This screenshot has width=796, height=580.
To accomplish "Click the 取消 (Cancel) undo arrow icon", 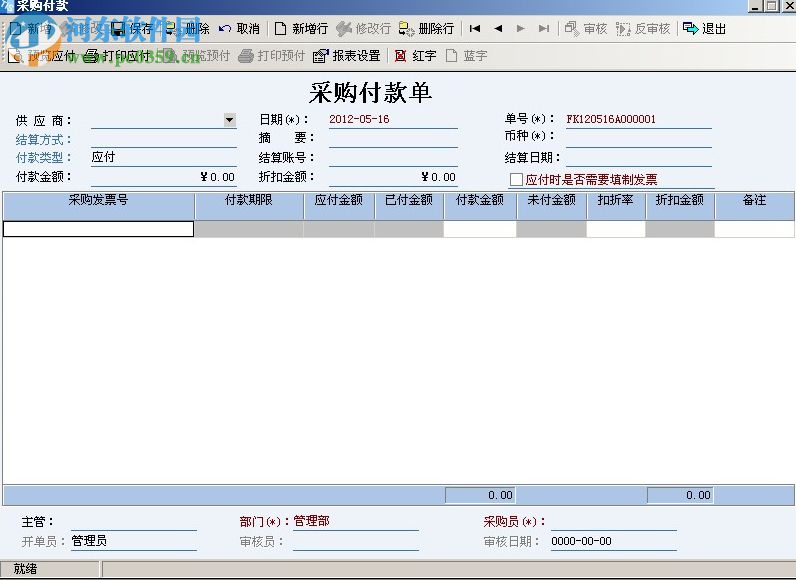I will tap(225, 29).
